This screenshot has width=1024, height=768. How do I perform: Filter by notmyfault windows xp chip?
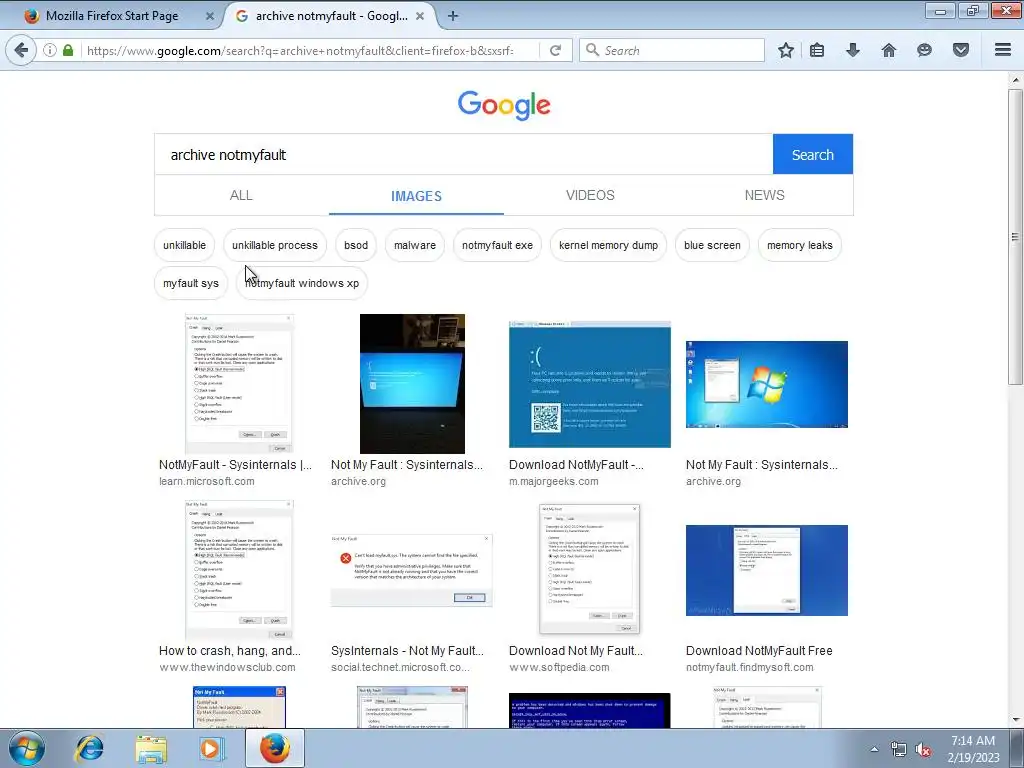click(302, 283)
